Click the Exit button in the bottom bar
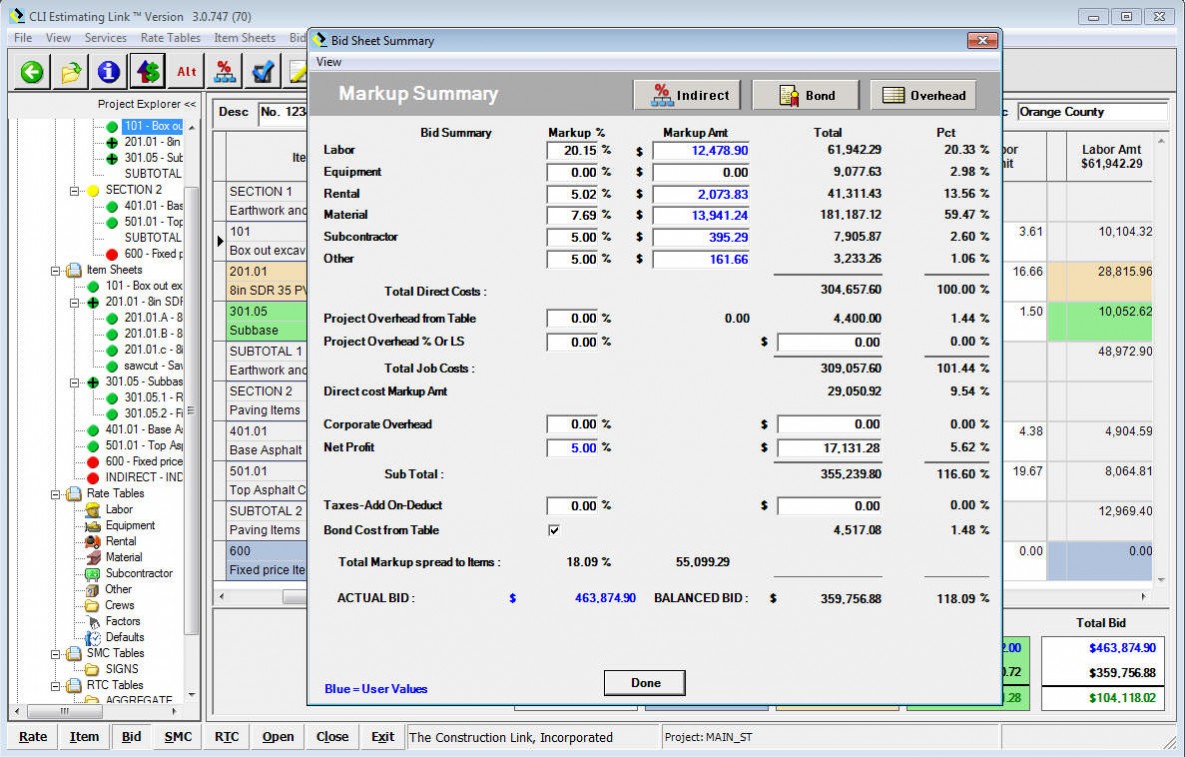1185x757 pixels. pos(382,737)
